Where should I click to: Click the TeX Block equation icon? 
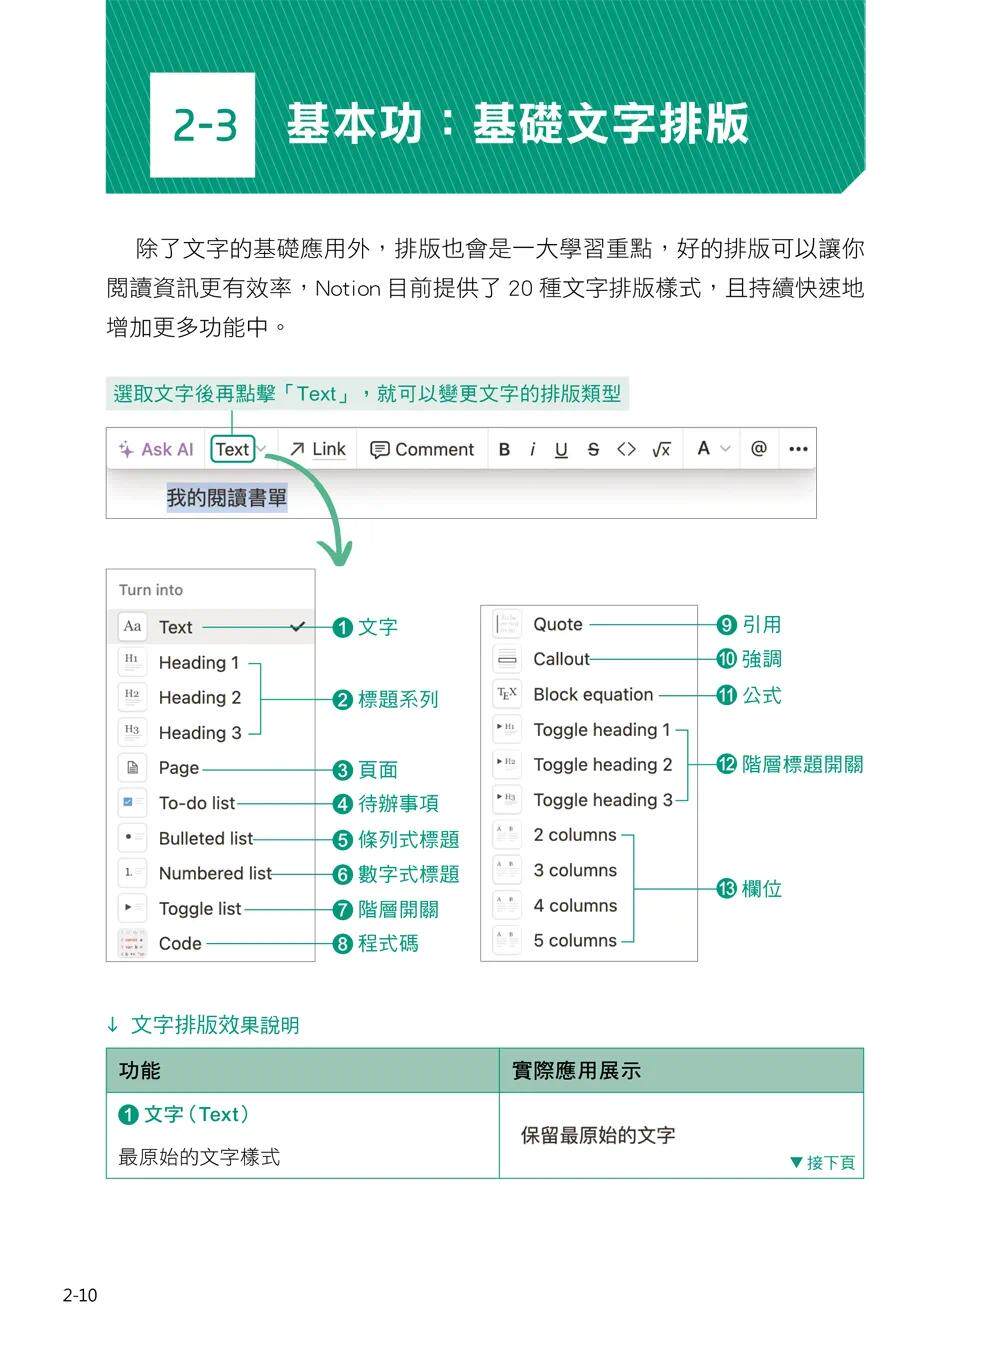(507, 694)
